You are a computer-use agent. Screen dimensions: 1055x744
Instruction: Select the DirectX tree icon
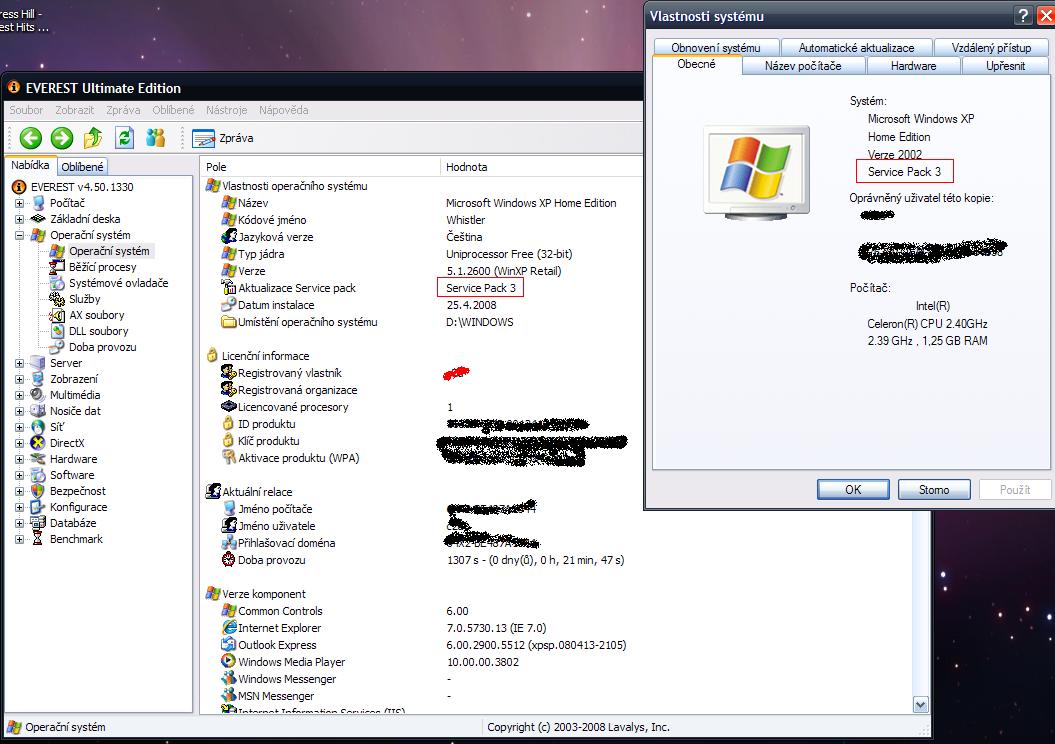(x=38, y=443)
